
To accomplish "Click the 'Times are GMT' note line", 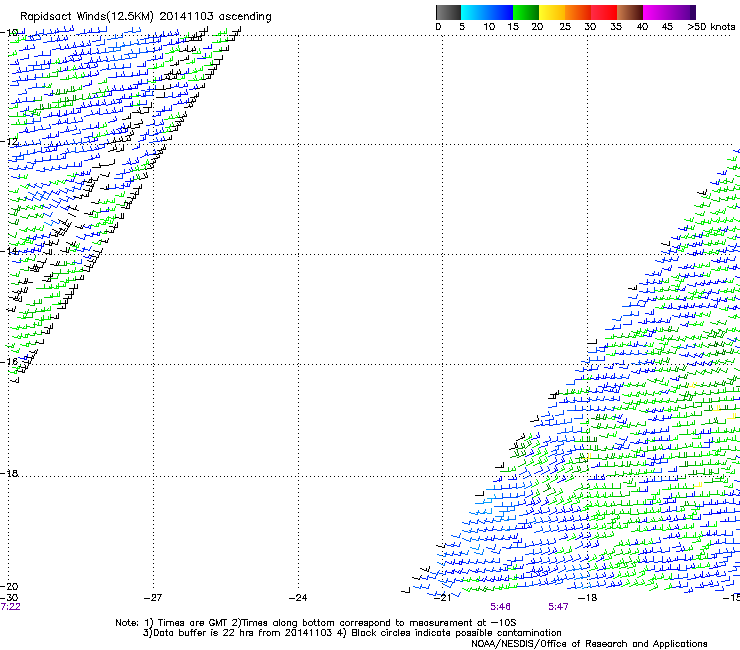I will 316,623.
